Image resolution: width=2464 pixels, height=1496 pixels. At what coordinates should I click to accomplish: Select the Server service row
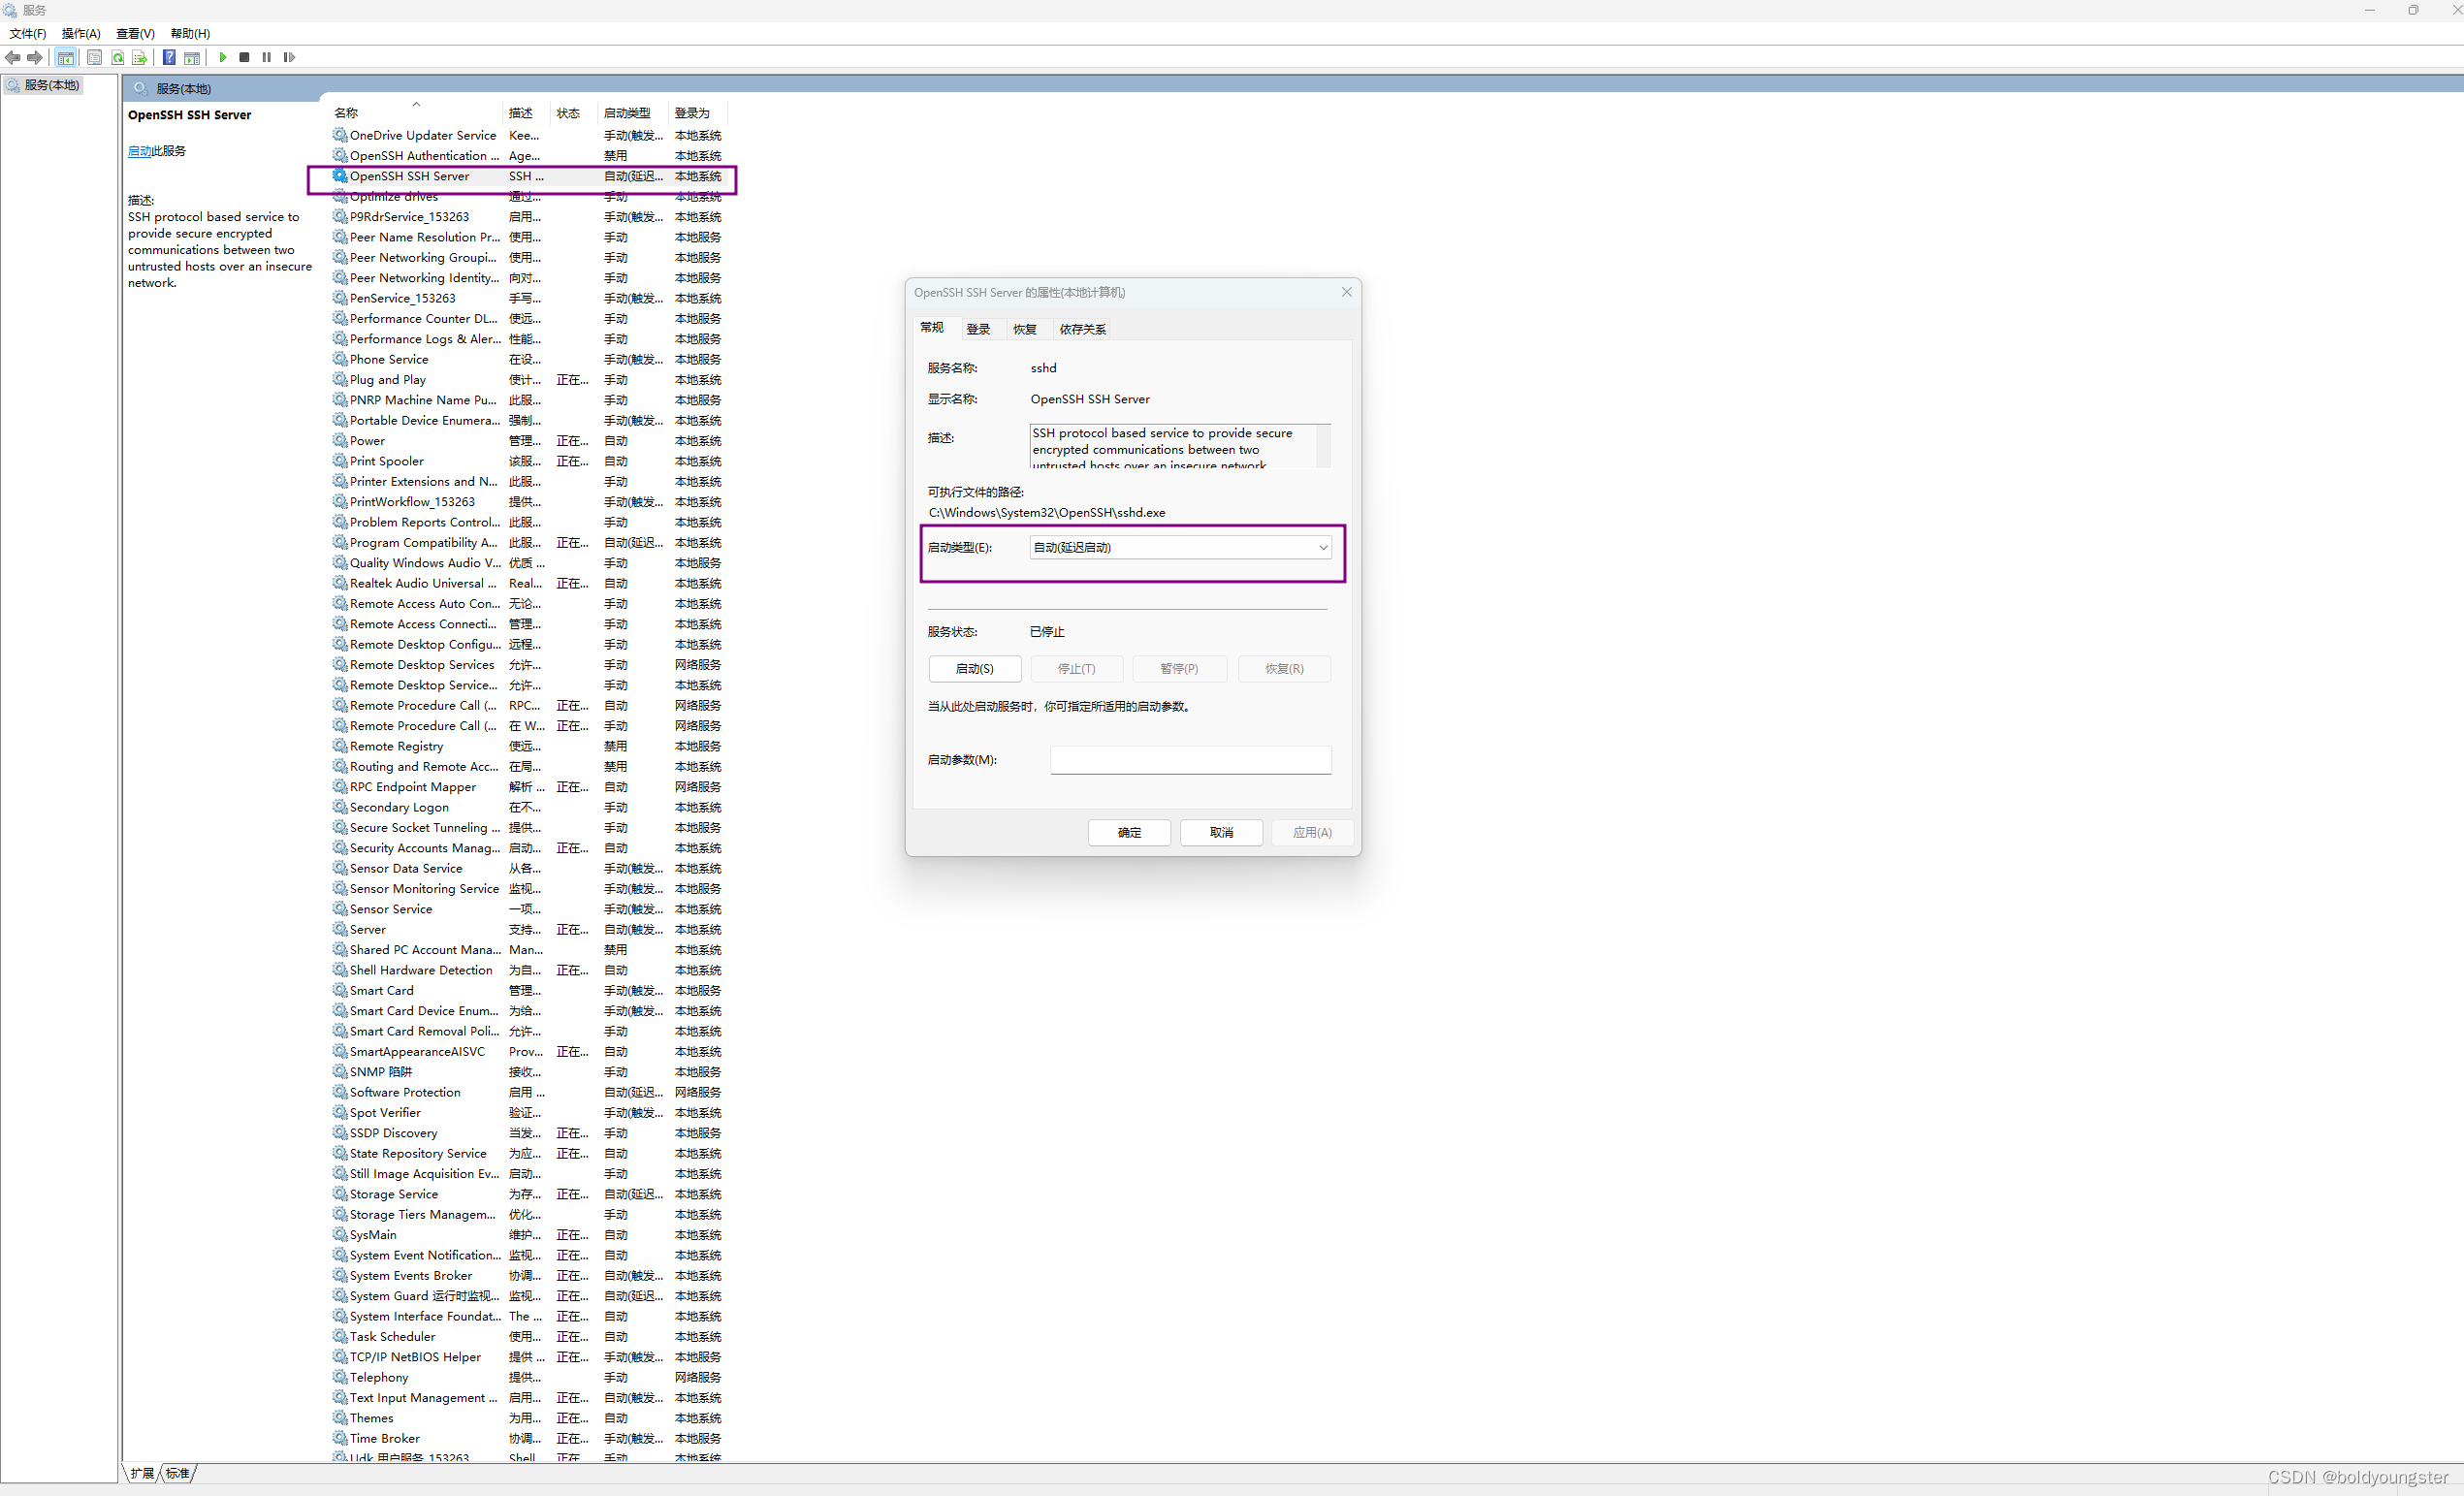tap(528, 930)
